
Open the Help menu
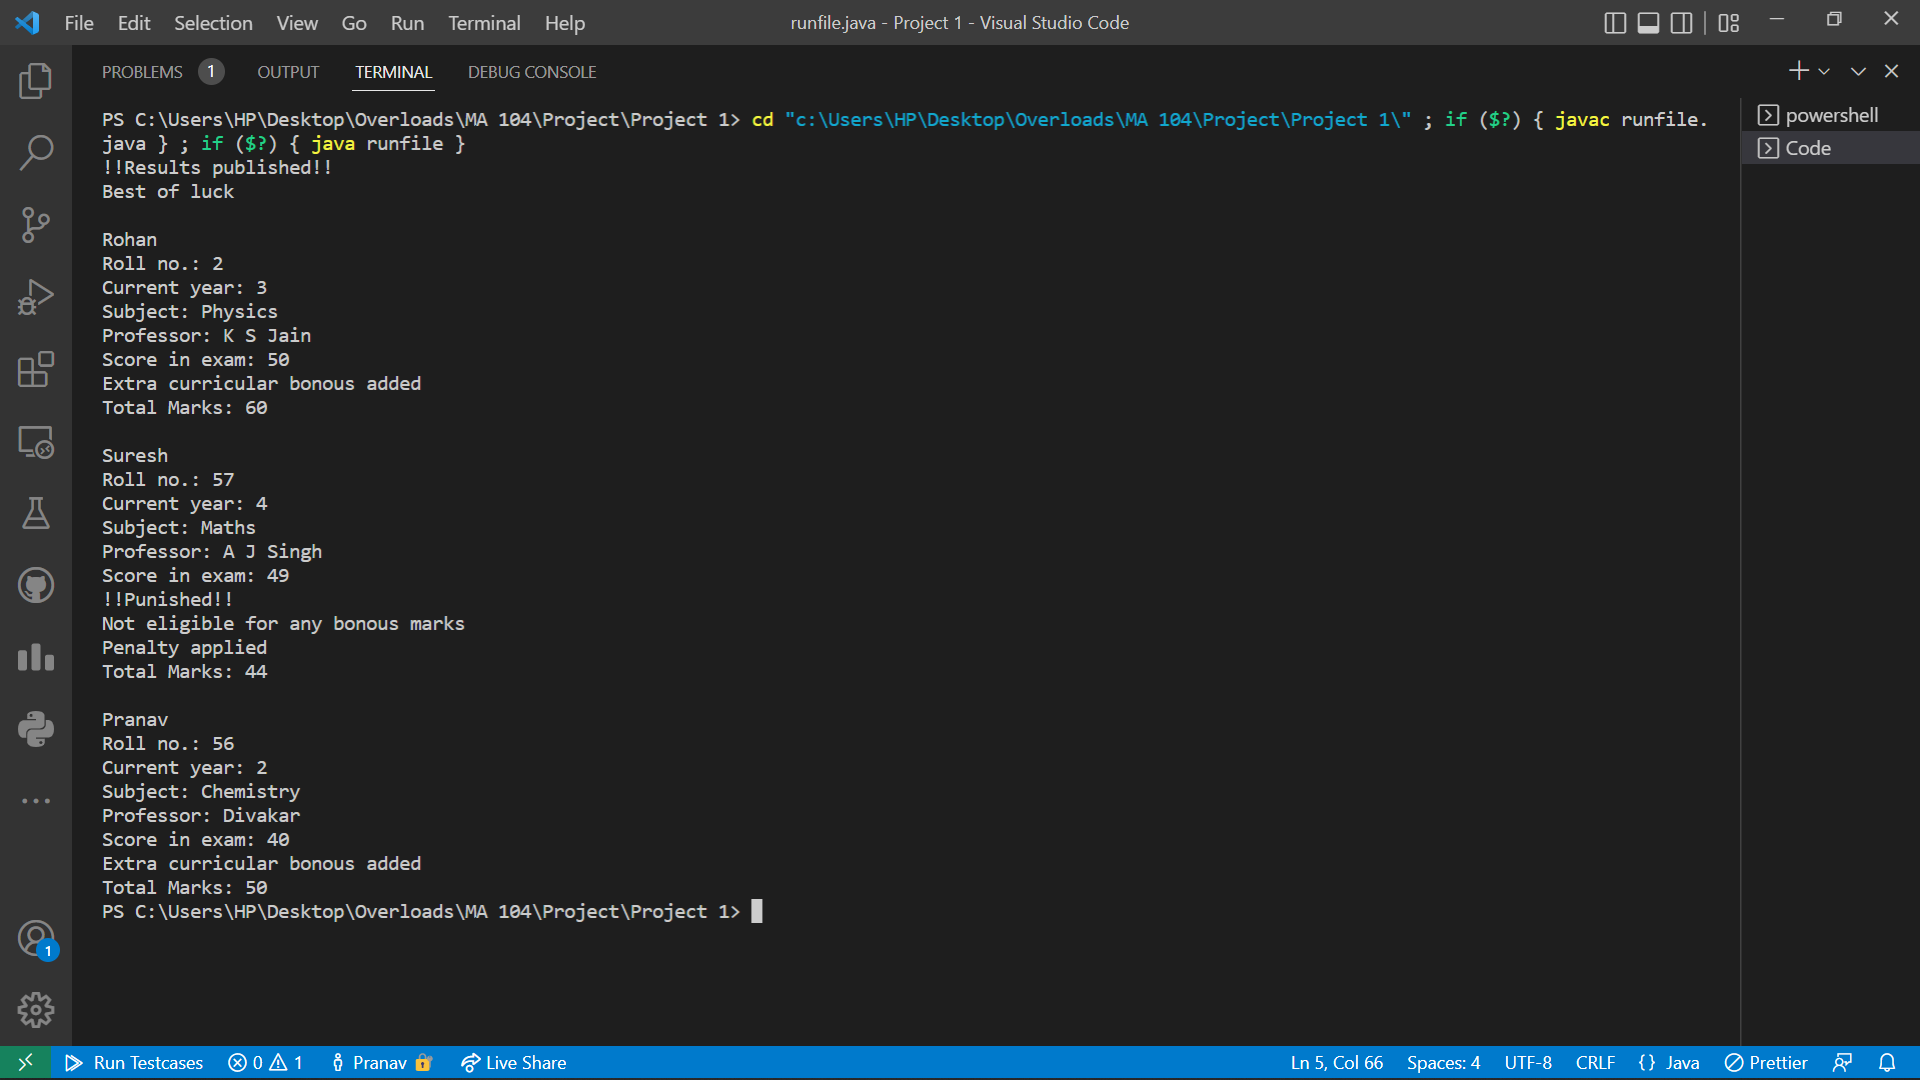pos(565,23)
